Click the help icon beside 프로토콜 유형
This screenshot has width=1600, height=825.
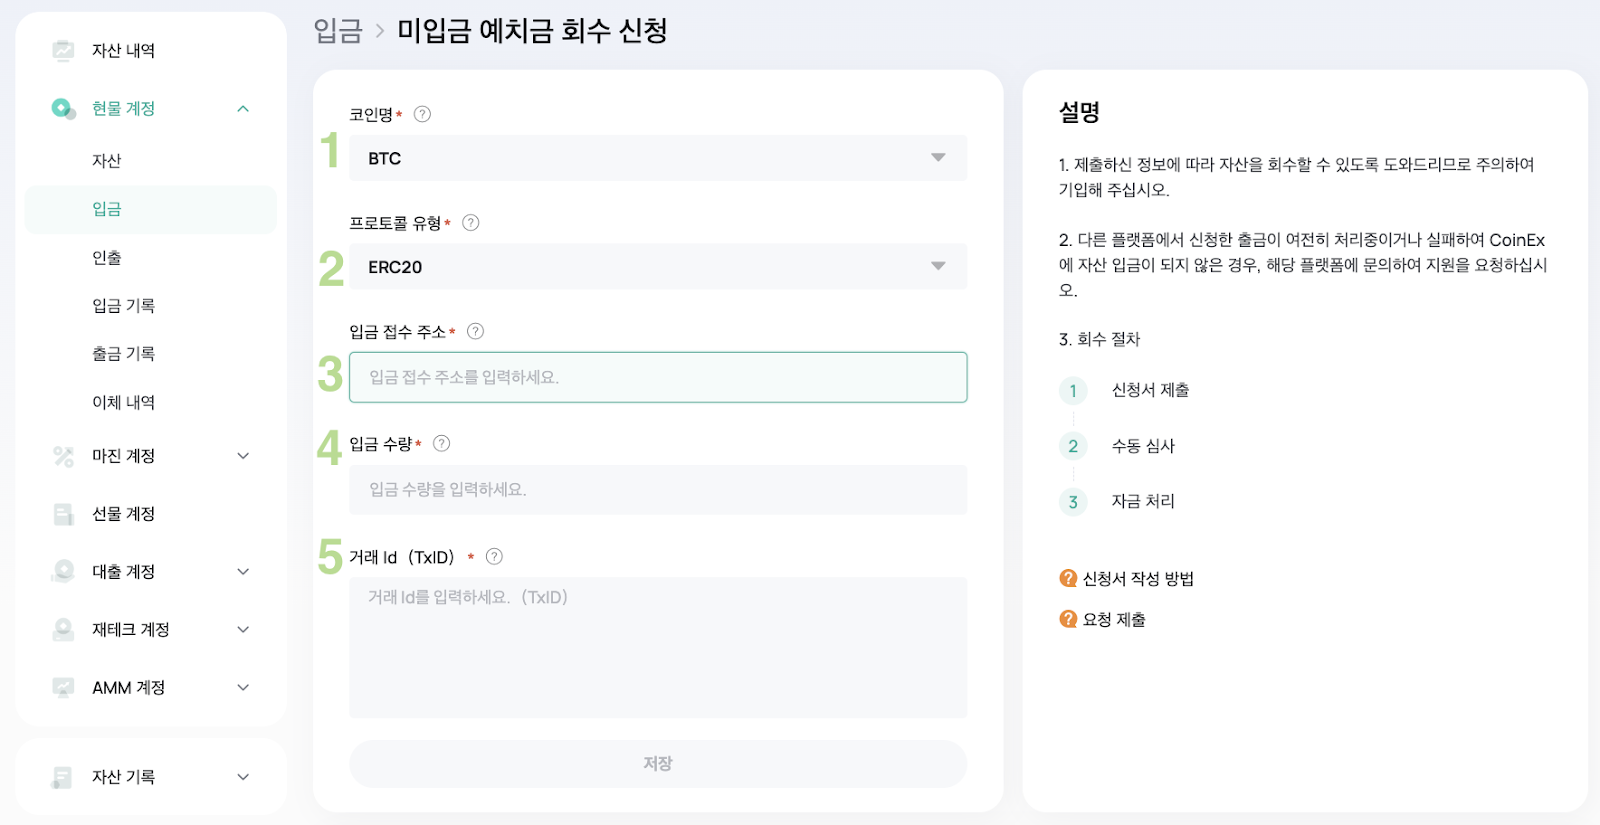471,223
